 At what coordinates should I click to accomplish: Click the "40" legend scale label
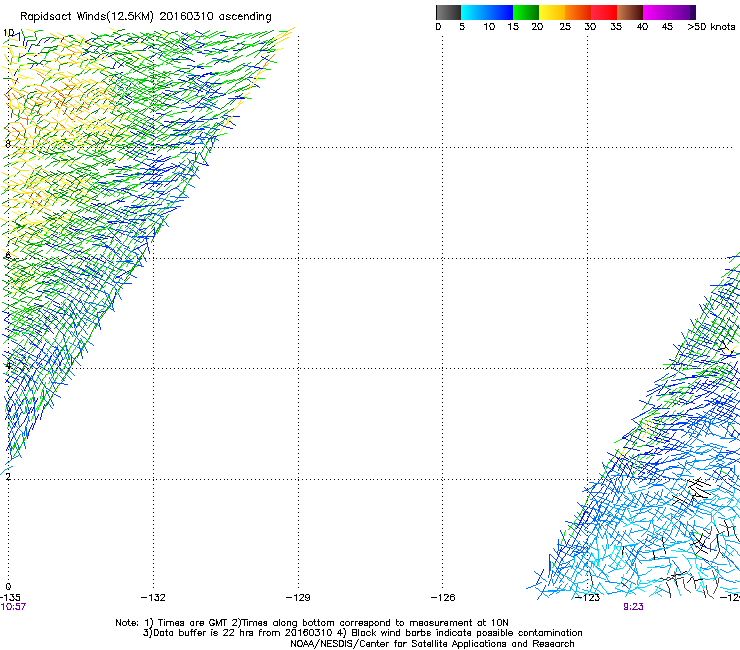pos(642,27)
